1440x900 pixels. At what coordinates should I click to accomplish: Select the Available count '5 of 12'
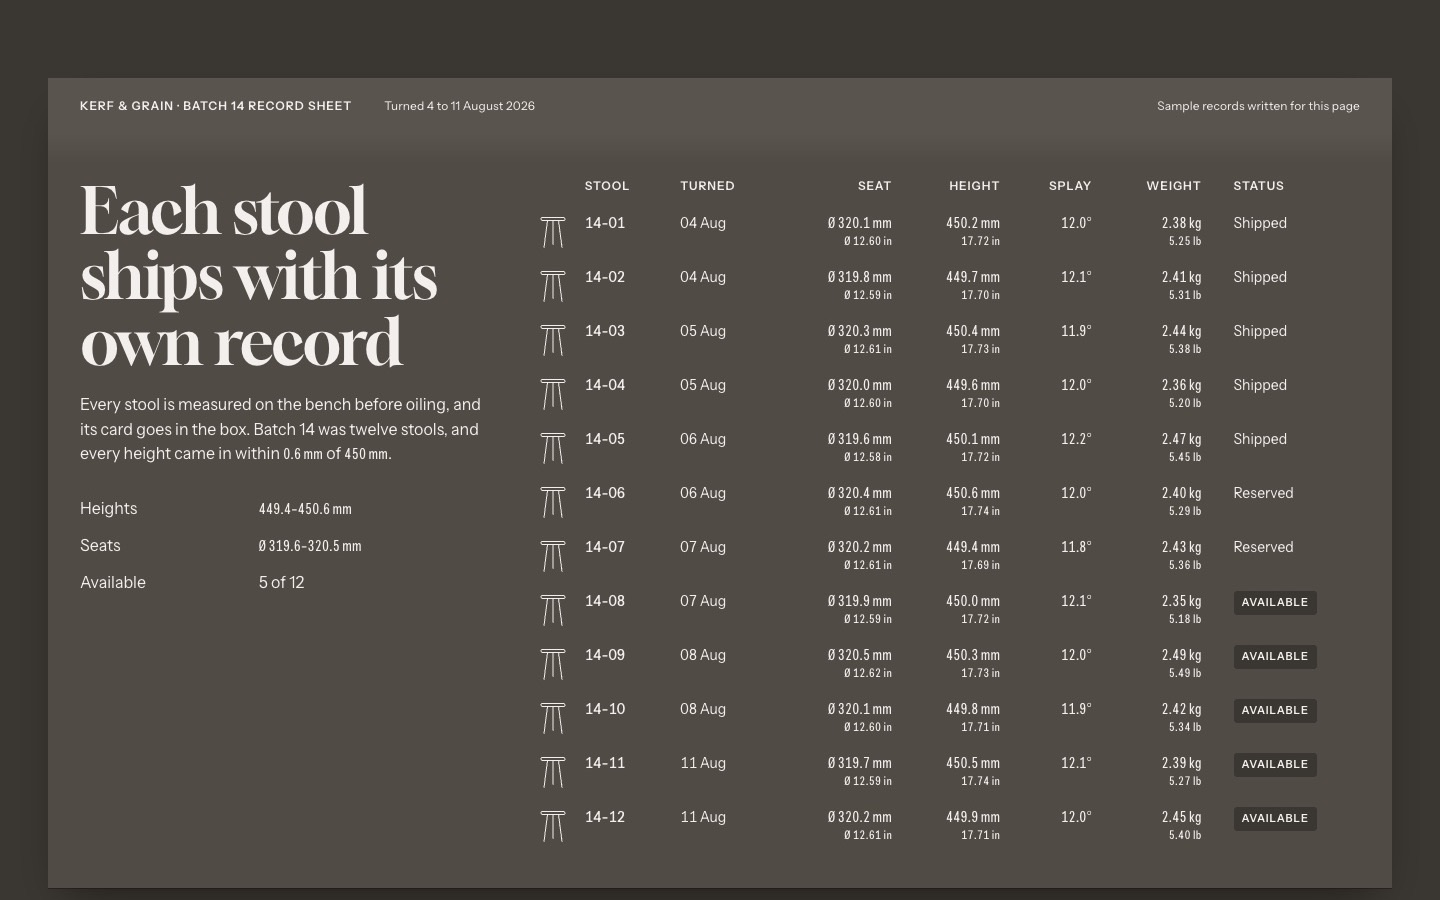point(281,583)
